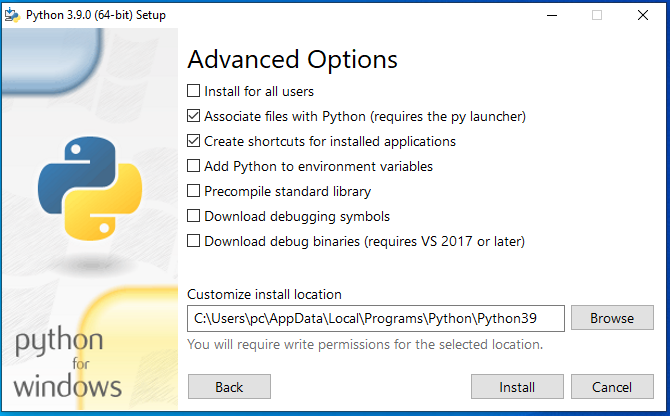Cancel the Python setup

pos(612,387)
